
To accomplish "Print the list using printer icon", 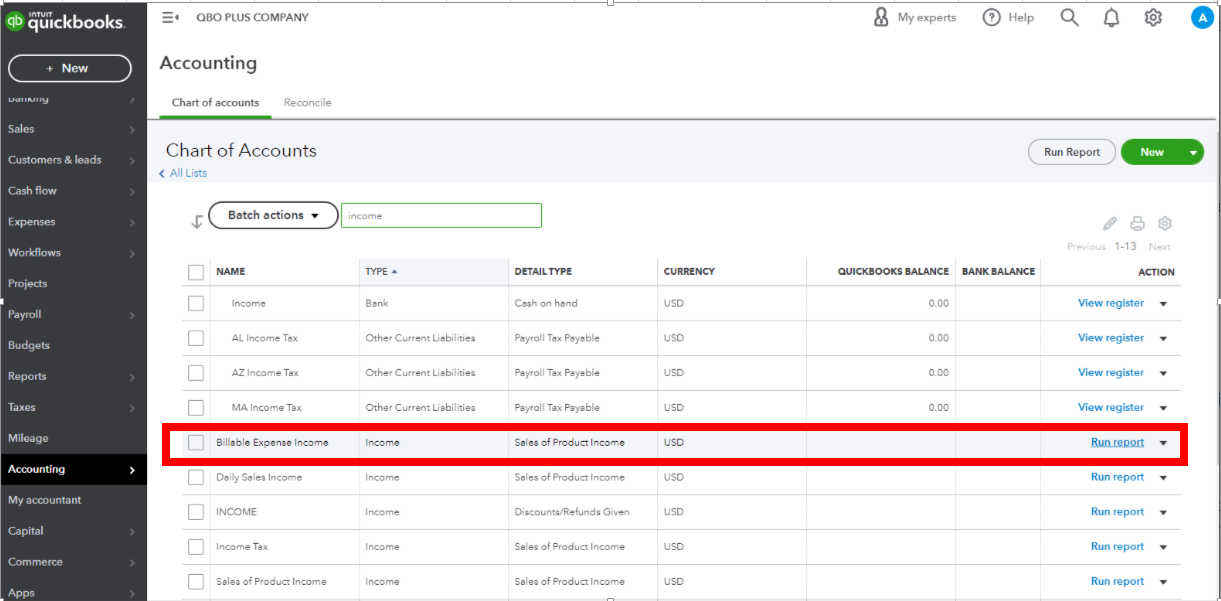I will click(x=1137, y=224).
